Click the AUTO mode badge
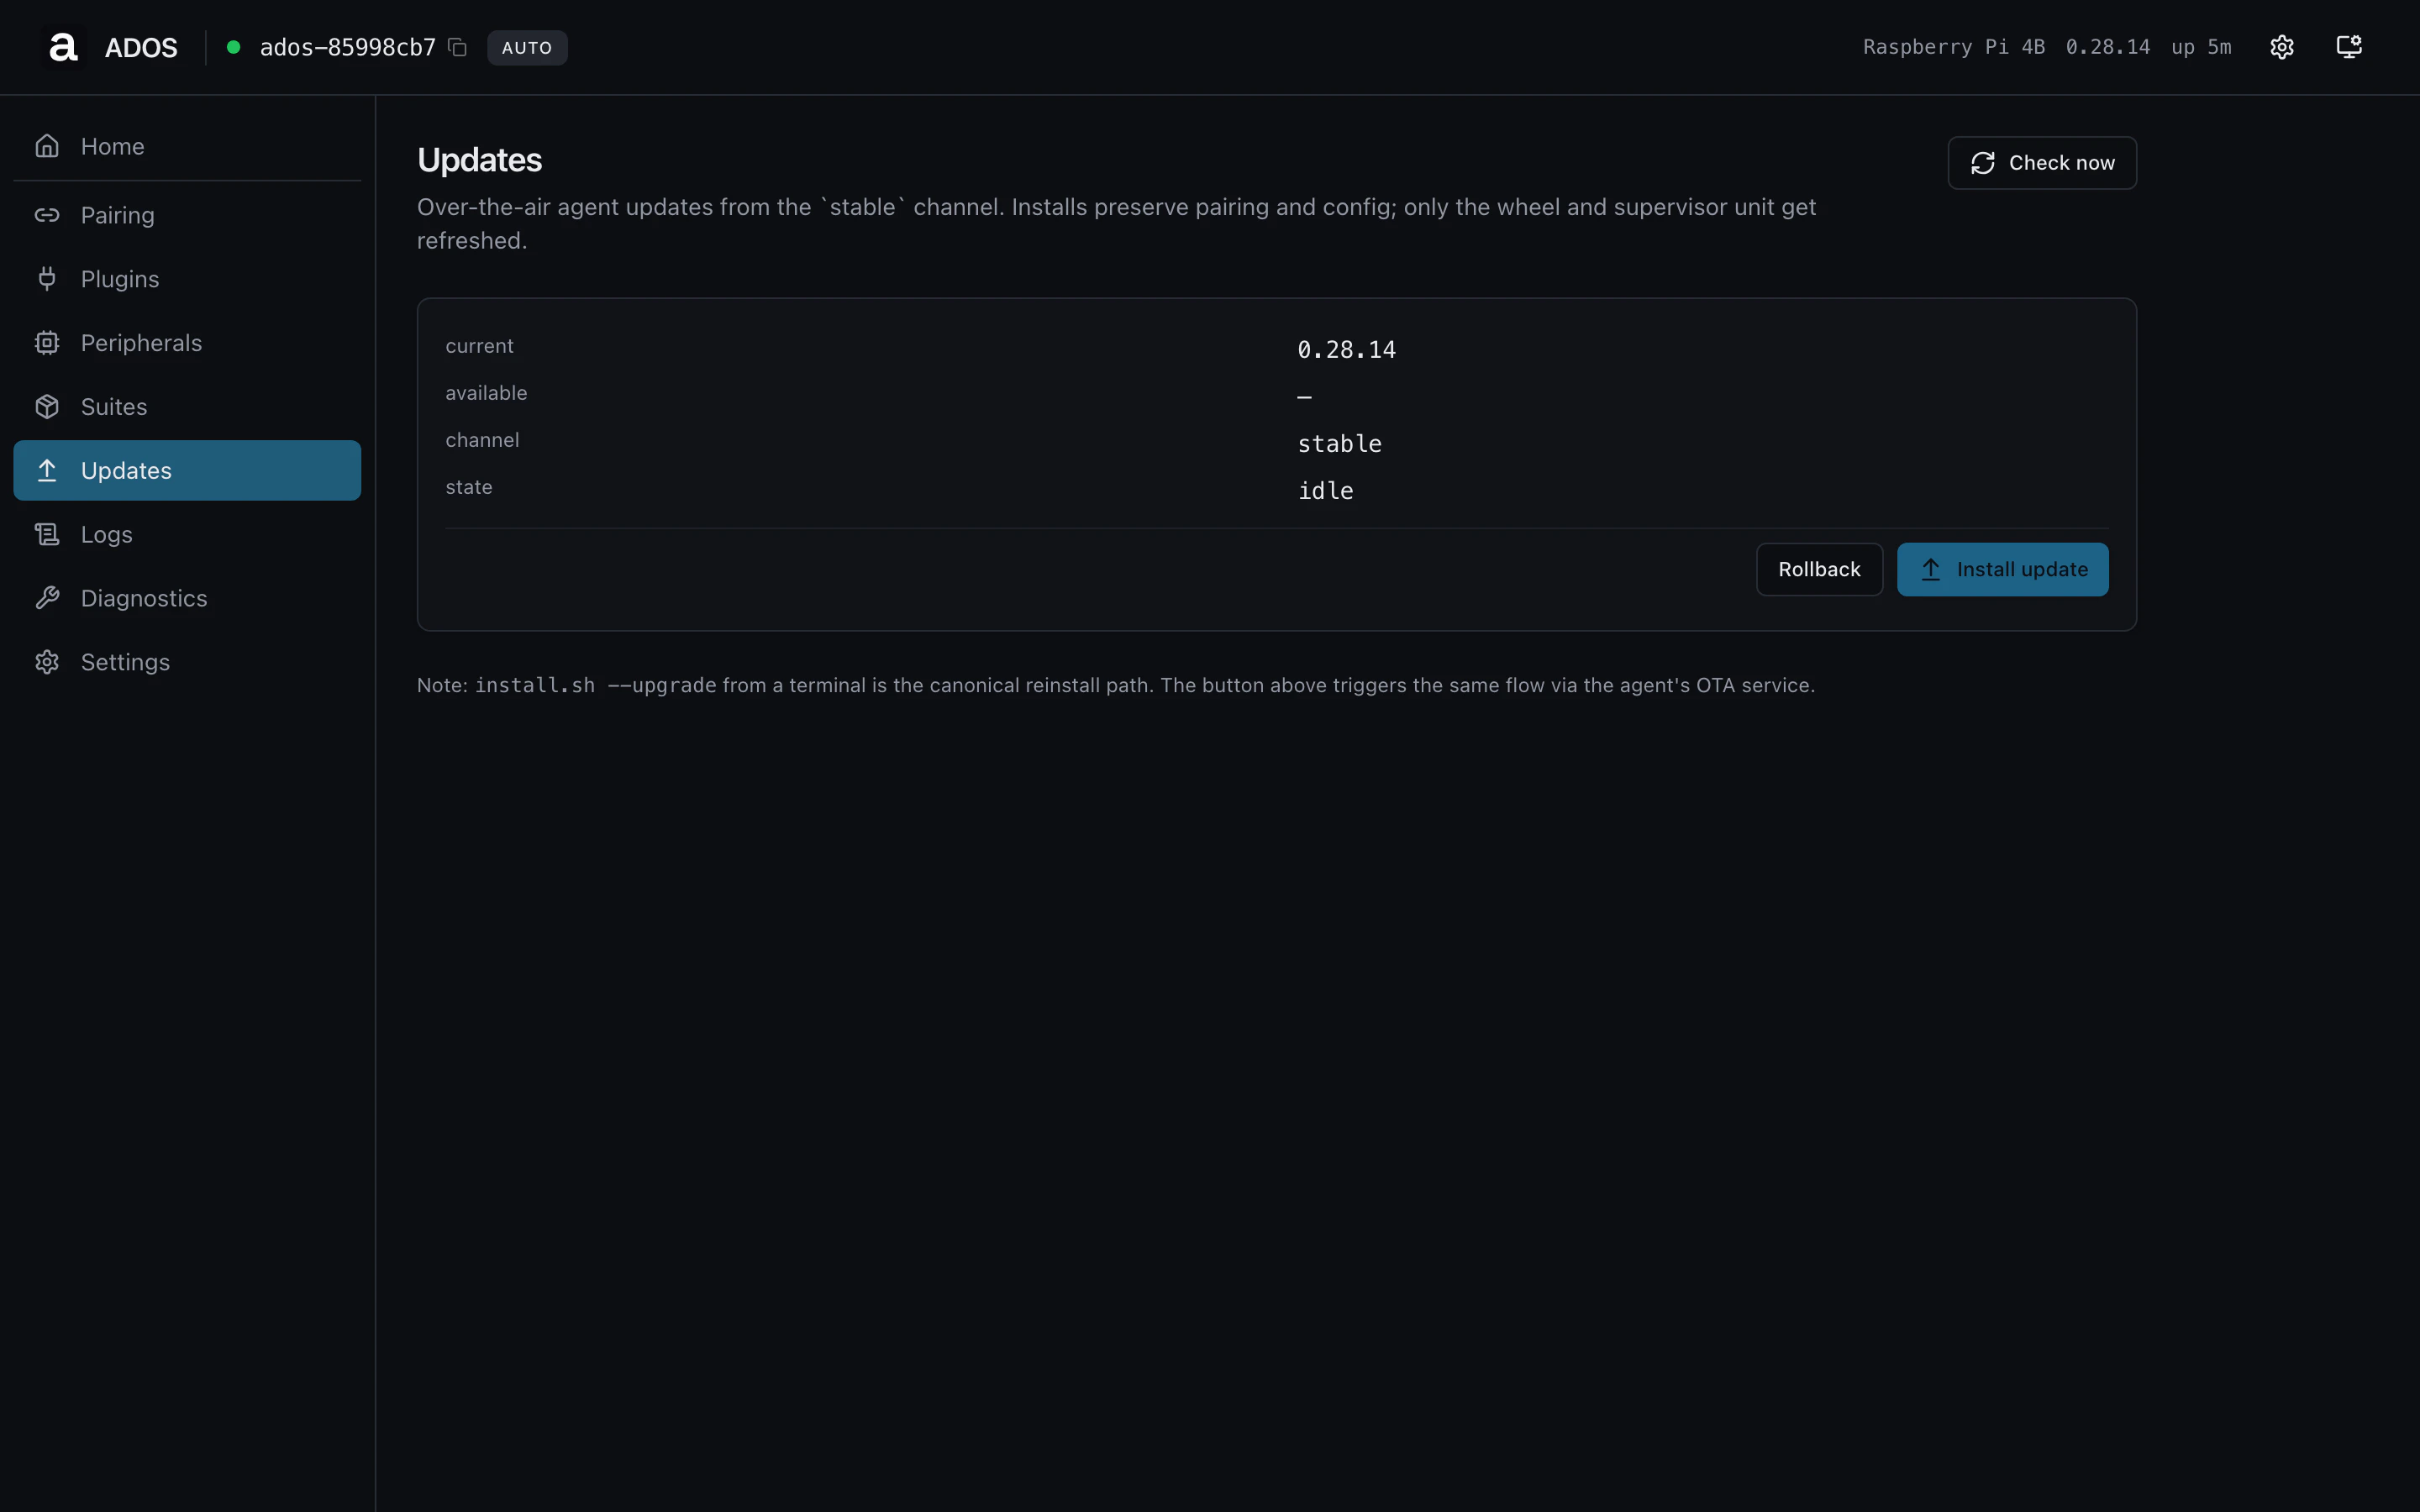The image size is (2420, 1512). (x=527, y=47)
